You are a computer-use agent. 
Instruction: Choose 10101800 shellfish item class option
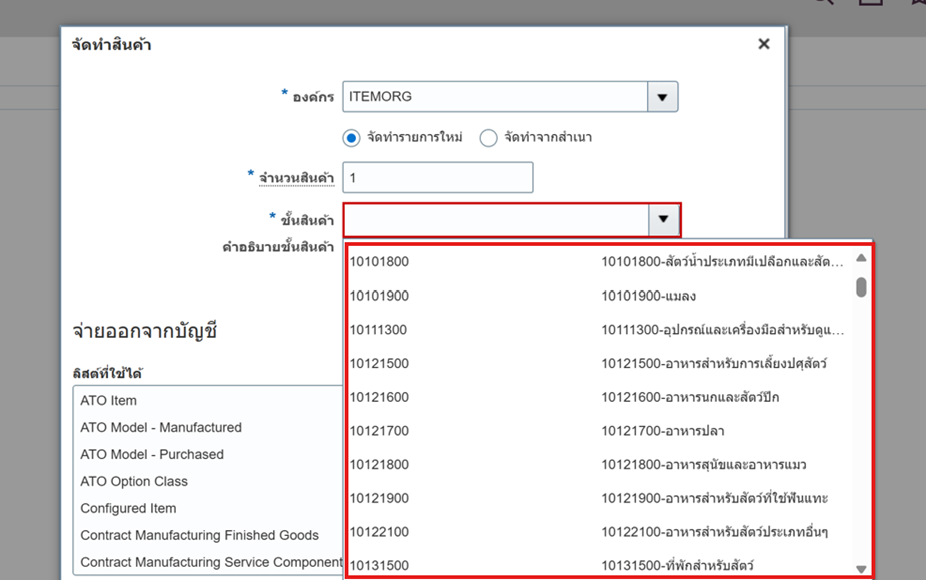(x=600, y=262)
